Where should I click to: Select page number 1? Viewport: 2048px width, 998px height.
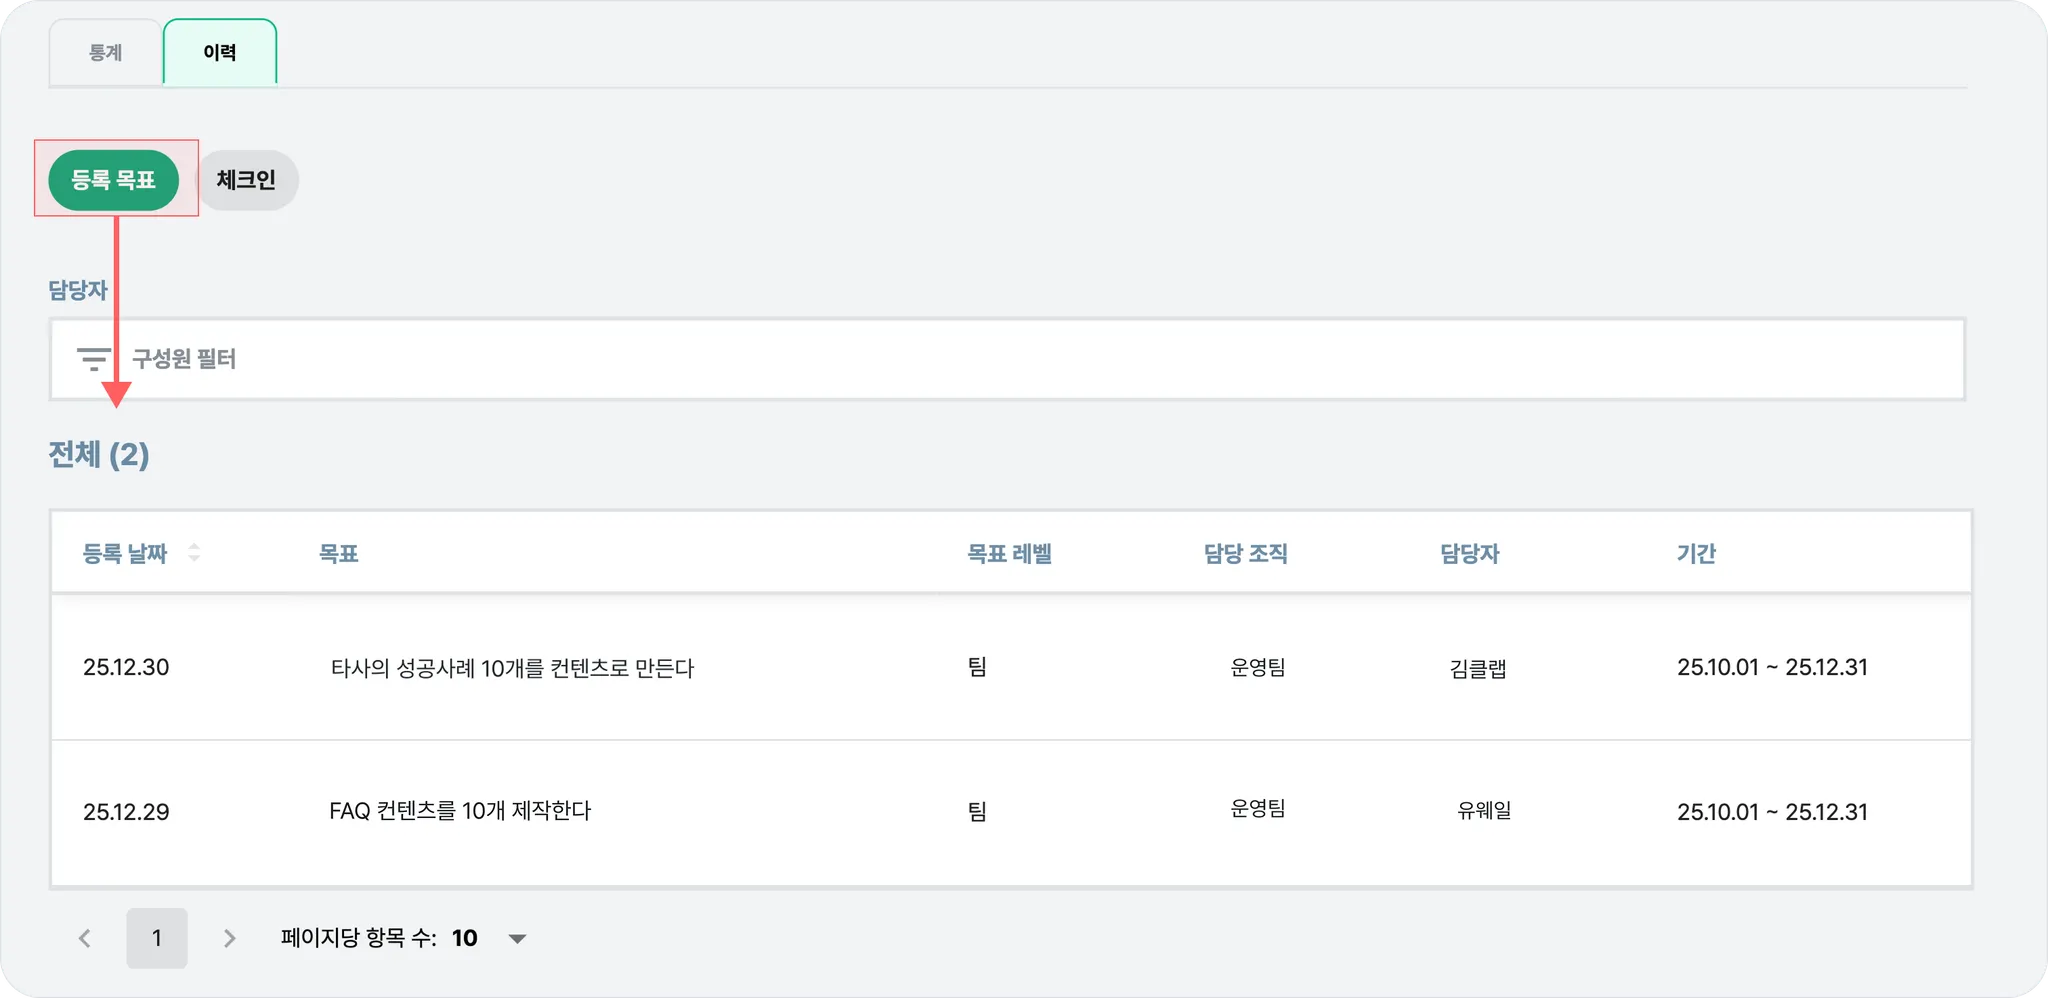coord(157,938)
